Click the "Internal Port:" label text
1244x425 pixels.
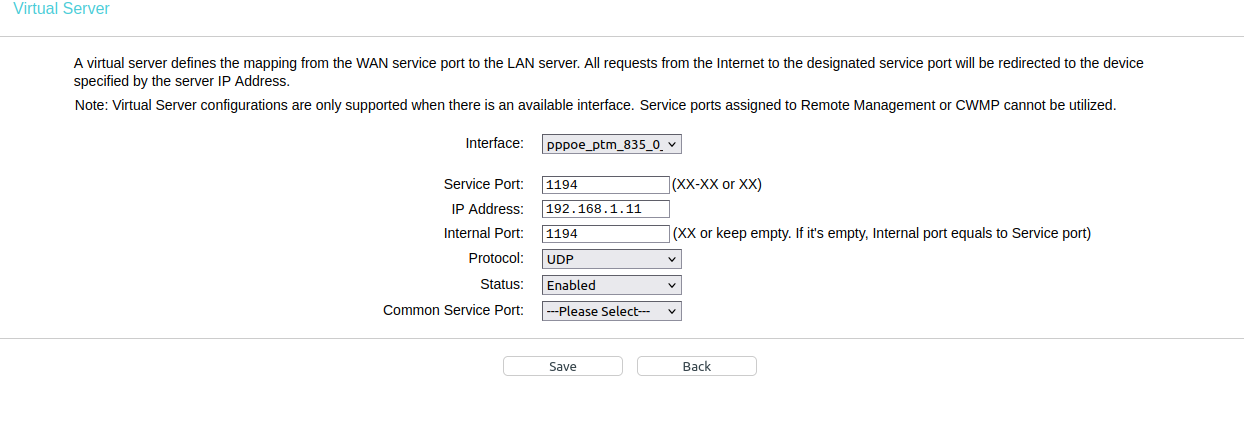pos(483,233)
